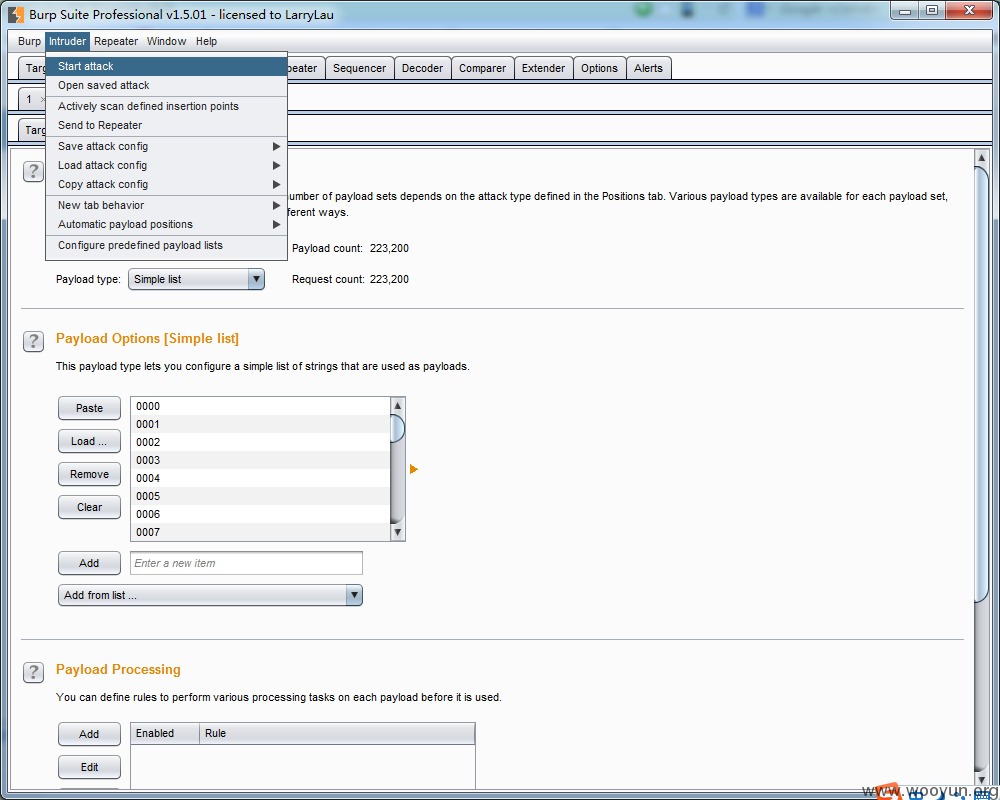Click payload list scrollbar down arrow
This screenshot has height=800, width=1000.
tap(397, 532)
